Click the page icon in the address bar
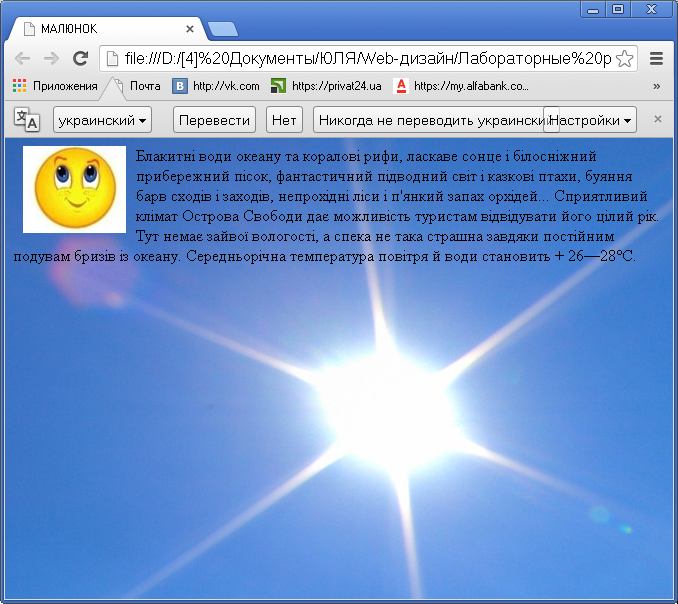678x604 pixels. (x=112, y=58)
